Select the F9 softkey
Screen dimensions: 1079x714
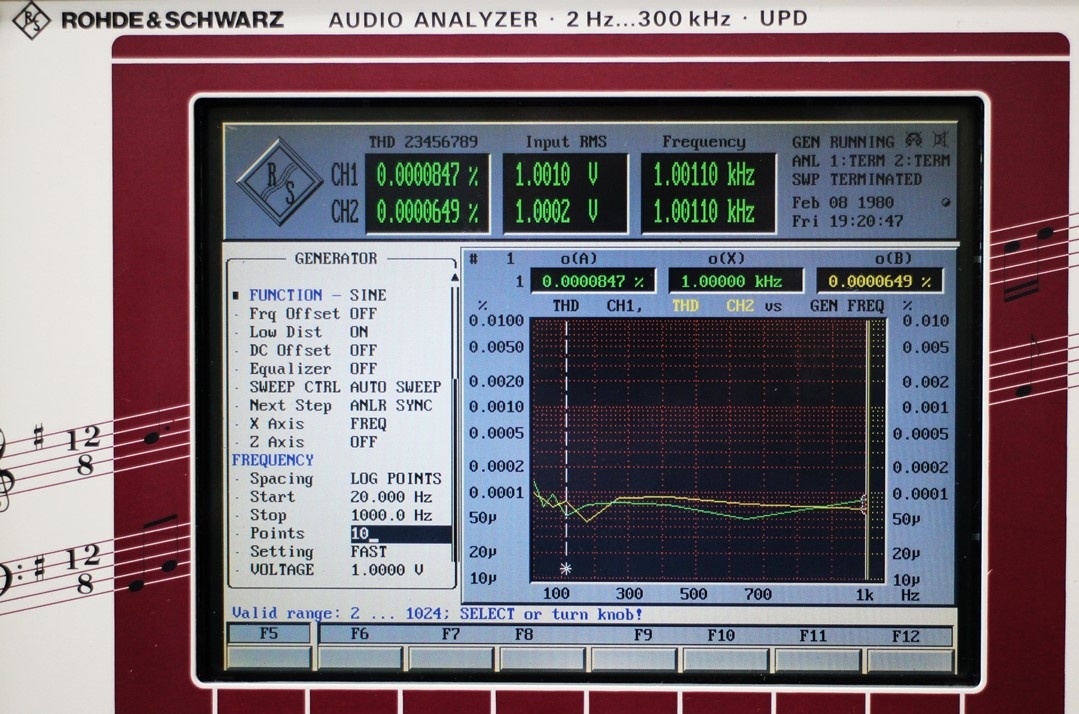(643, 635)
